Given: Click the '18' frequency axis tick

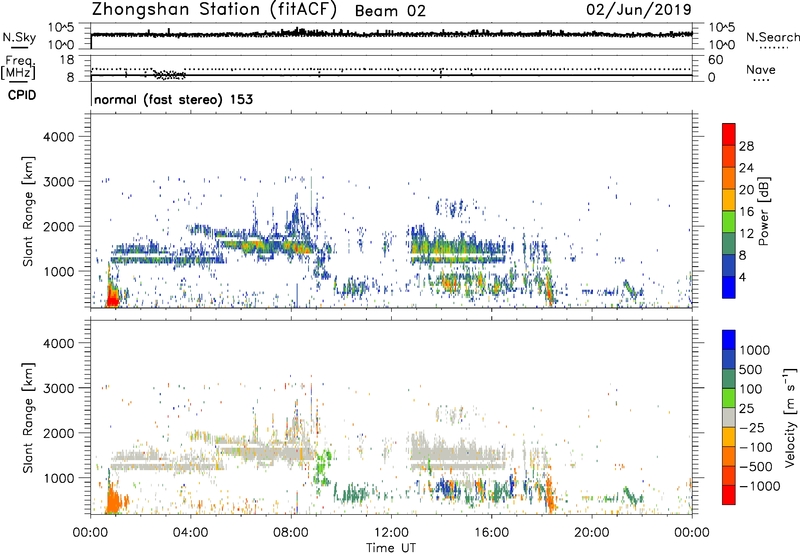Looking at the screenshot, I should click(67, 60).
